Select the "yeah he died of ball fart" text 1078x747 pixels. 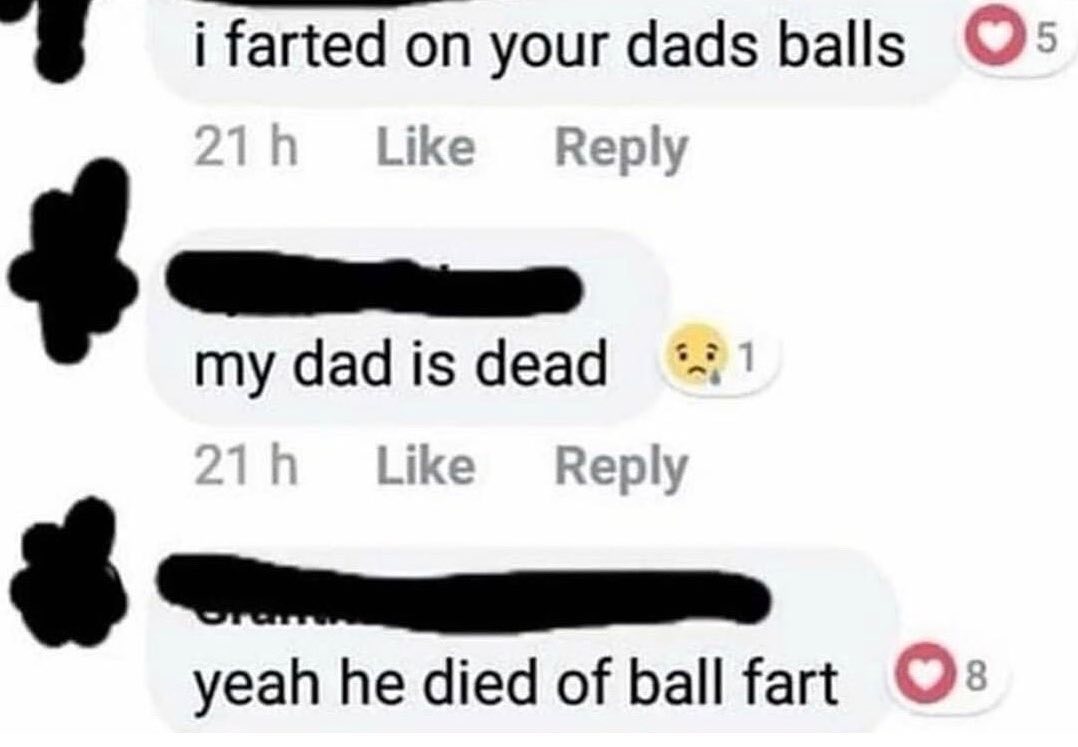pos(516,683)
